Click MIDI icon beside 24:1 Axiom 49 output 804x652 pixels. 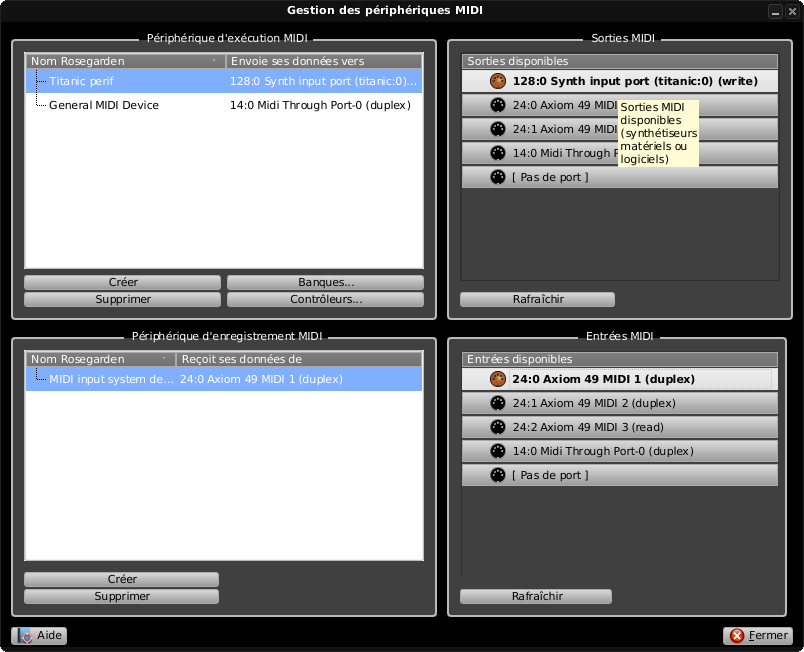click(x=497, y=129)
